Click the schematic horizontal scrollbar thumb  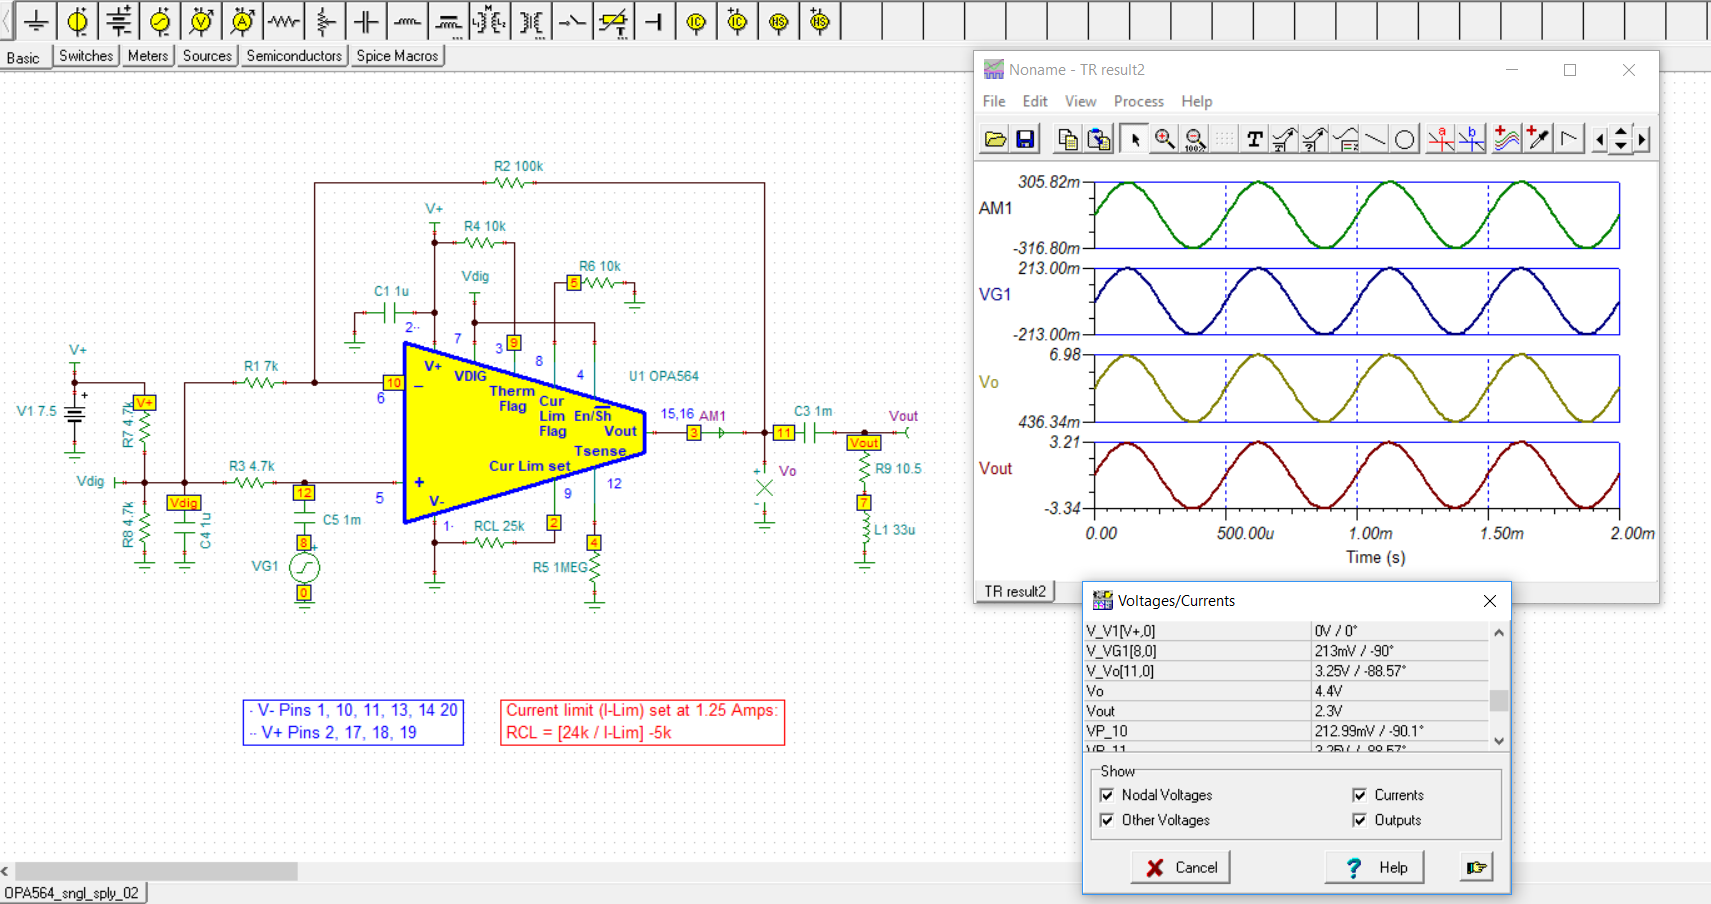point(156,871)
